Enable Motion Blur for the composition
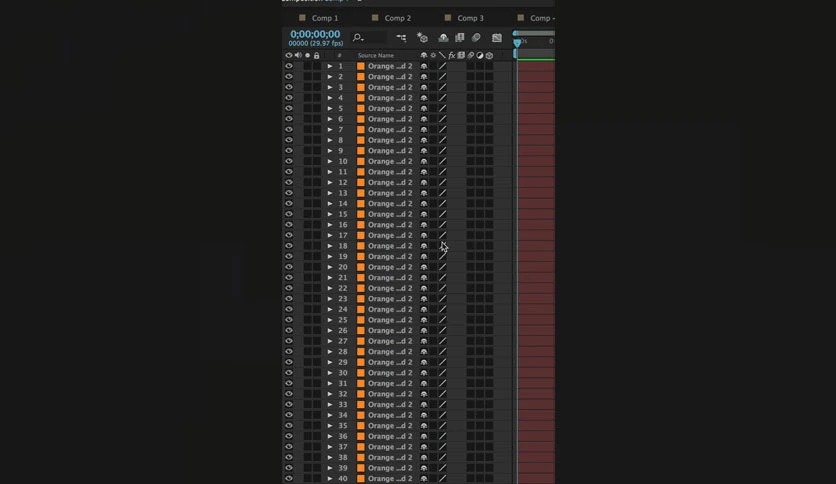 point(476,38)
